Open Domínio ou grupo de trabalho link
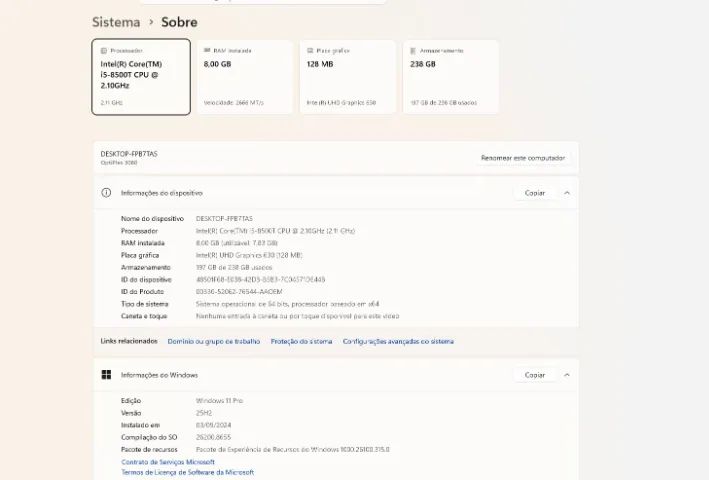This screenshot has height=480, width=709. [214, 342]
